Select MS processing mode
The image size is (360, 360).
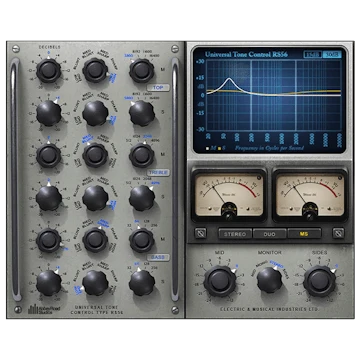click(x=304, y=234)
